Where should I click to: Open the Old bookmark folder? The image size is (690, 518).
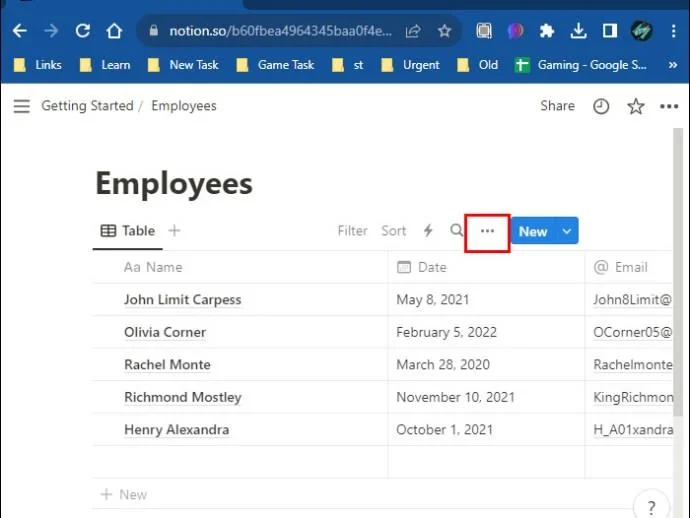[477, 65]
